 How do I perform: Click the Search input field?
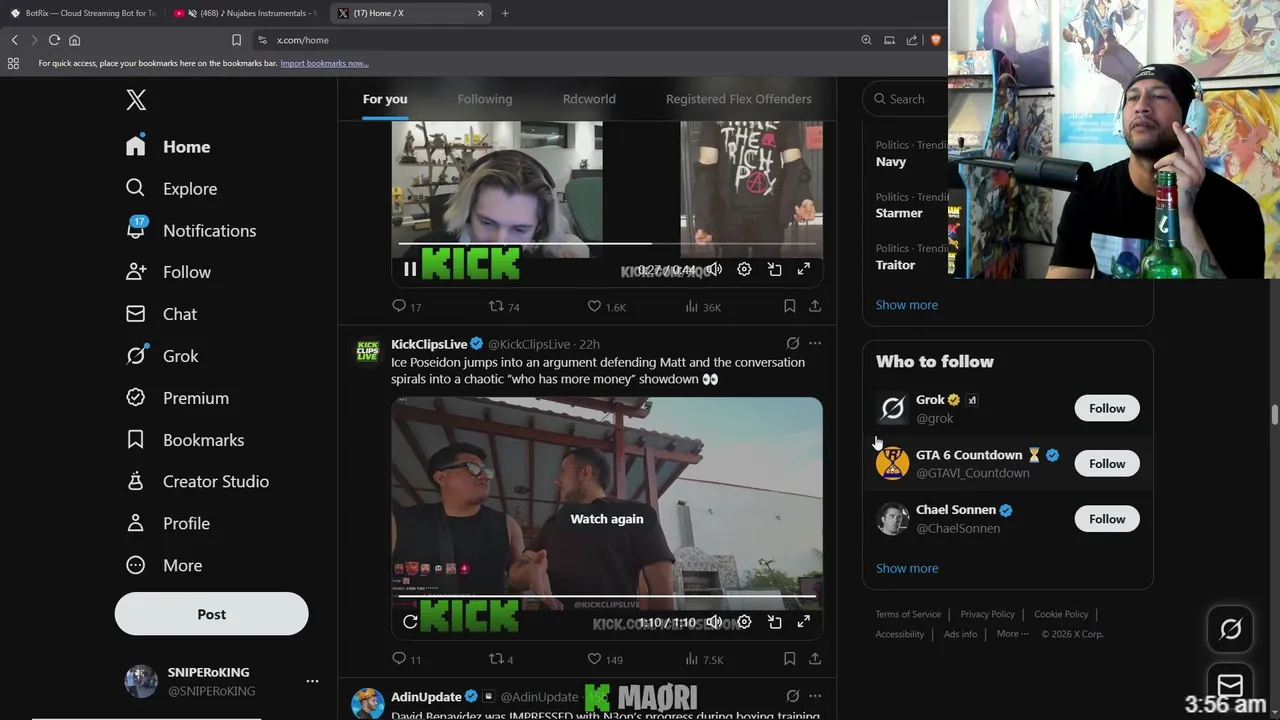point(905,99)
